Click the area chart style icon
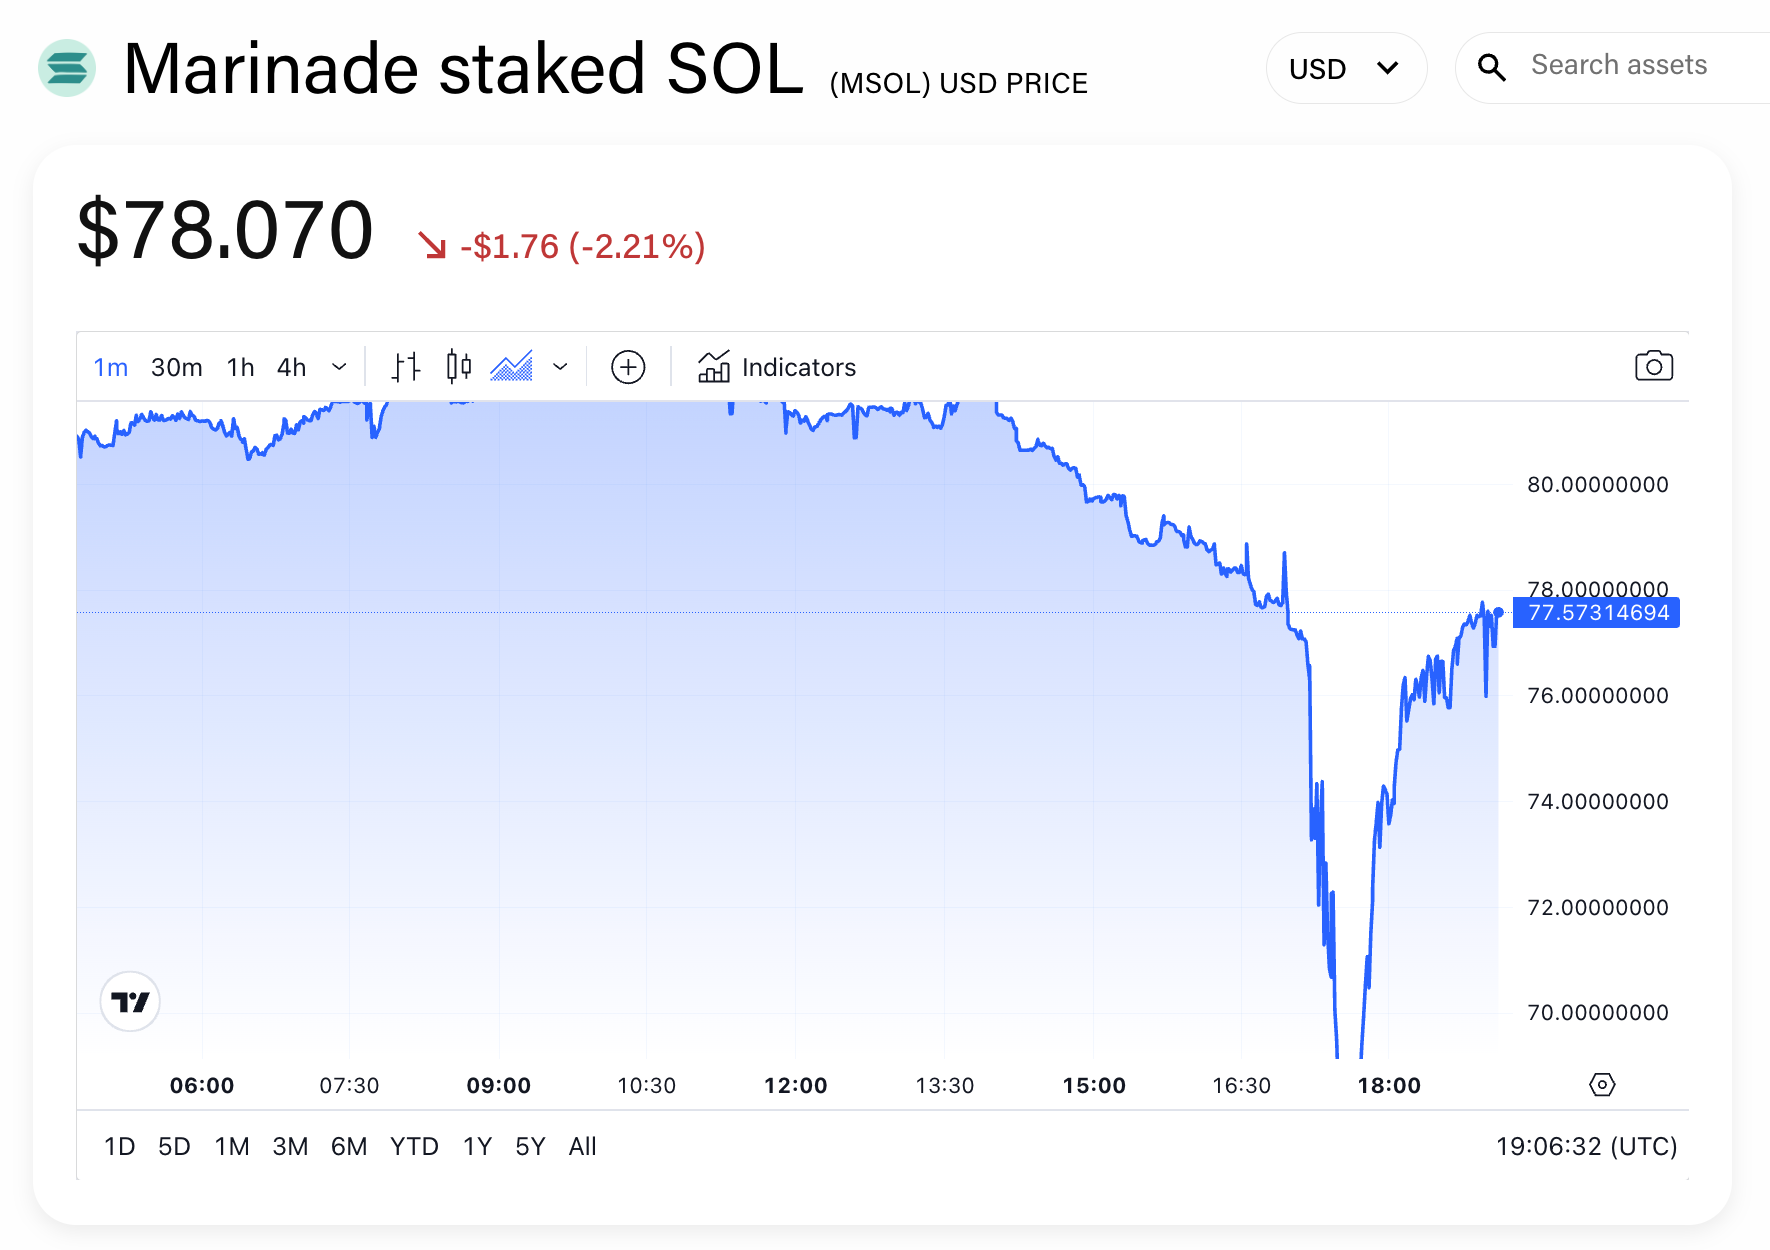The width and height of the screenshot is (1770, 1250). [x=512, y=366]
